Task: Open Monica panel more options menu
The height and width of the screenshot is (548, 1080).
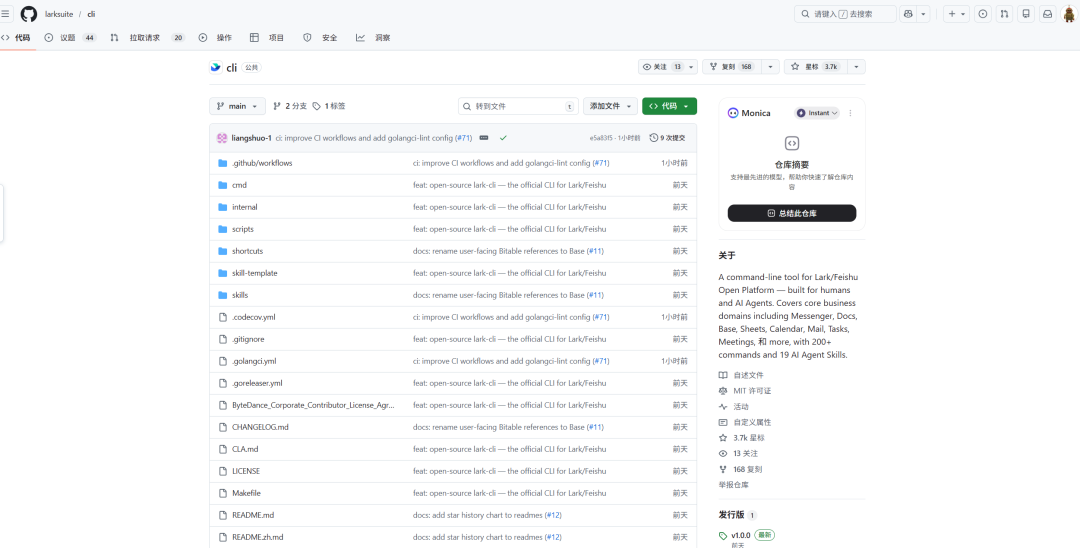Action: click(x=850, y=113)
